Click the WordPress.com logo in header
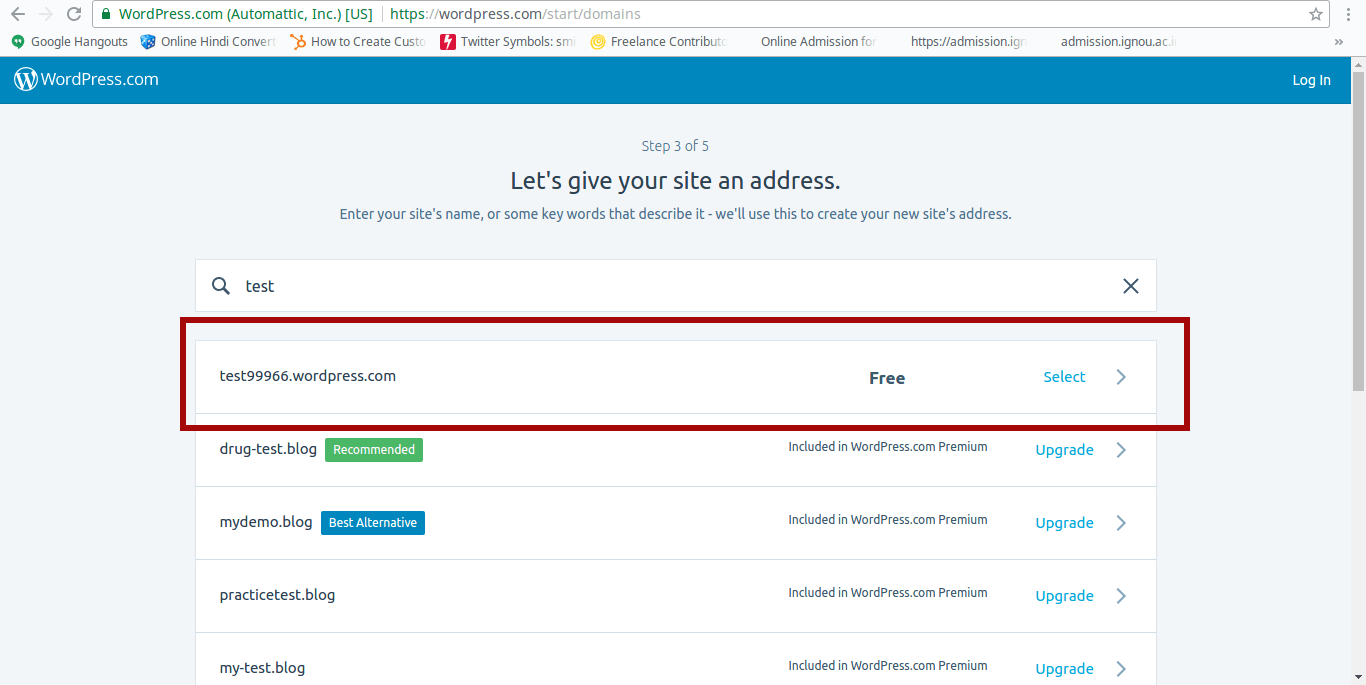This screenshot has width=1366, height=685. coord(86,80)
